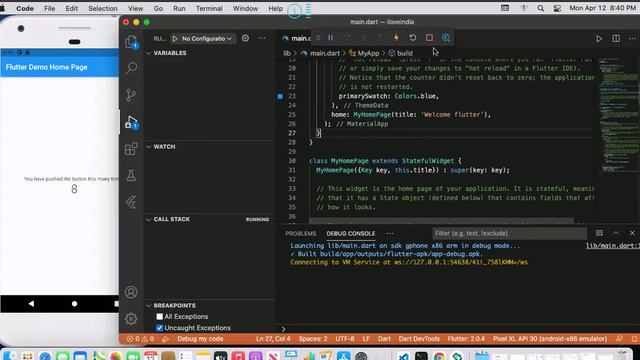
Task: Stop the debug session
Action: 429,38
